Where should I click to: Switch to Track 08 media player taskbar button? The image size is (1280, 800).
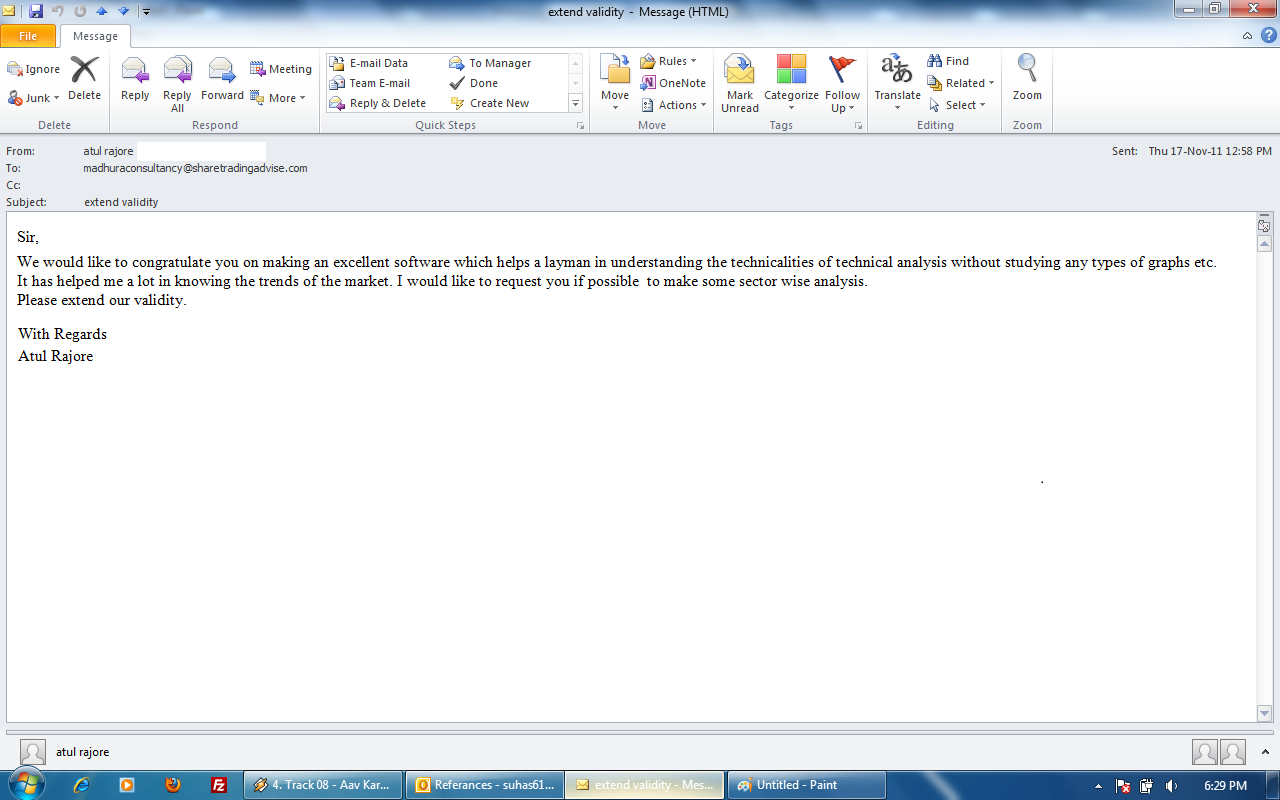coord(323,785)
